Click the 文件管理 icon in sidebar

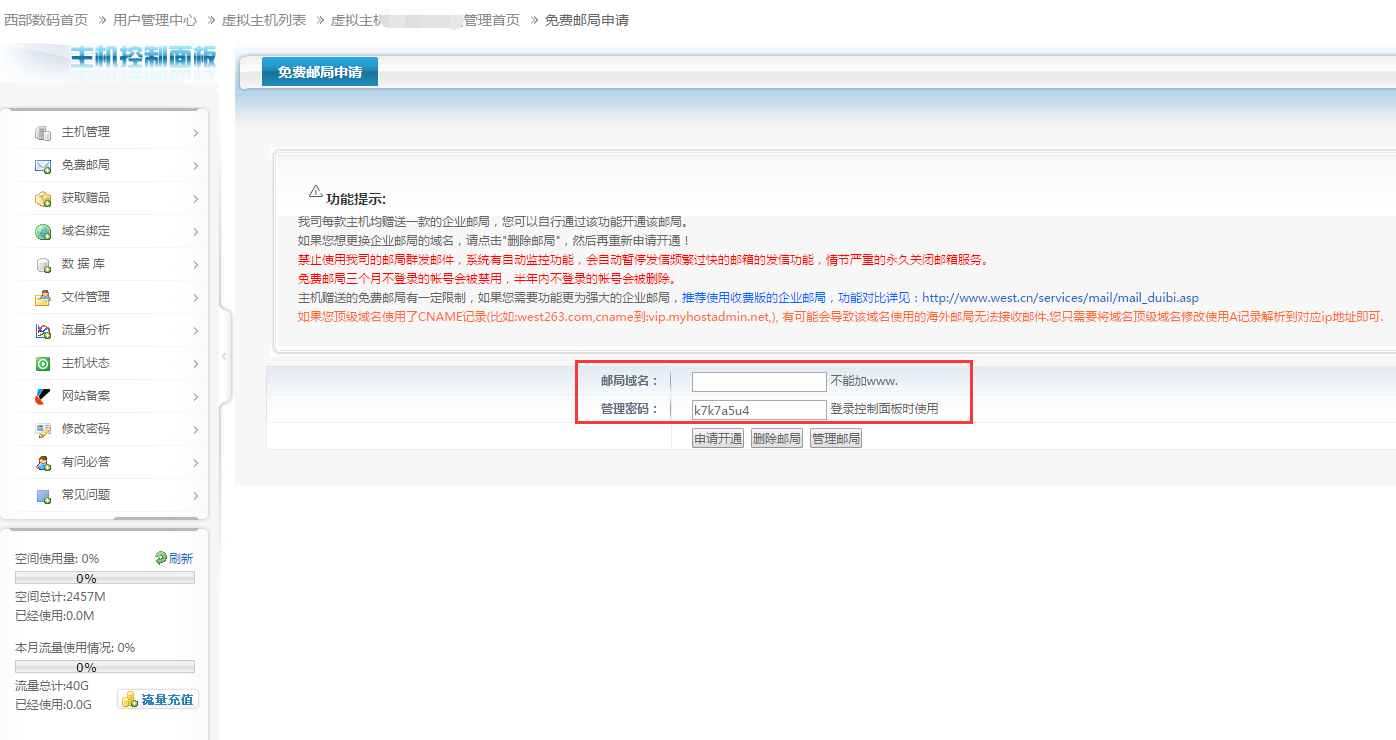pos(43,298)
